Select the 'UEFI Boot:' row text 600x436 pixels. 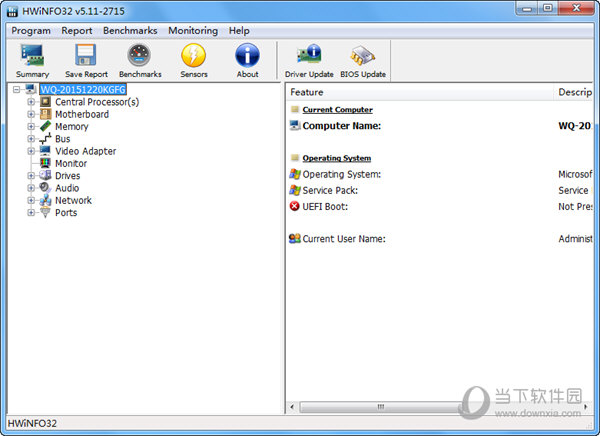pos(325,206)
